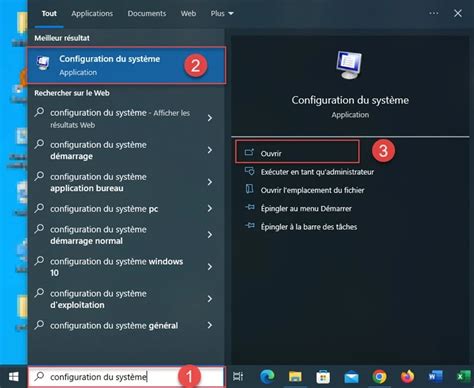Click the Task View taskbar icon
474x388 pixels.
pos(238,377)
